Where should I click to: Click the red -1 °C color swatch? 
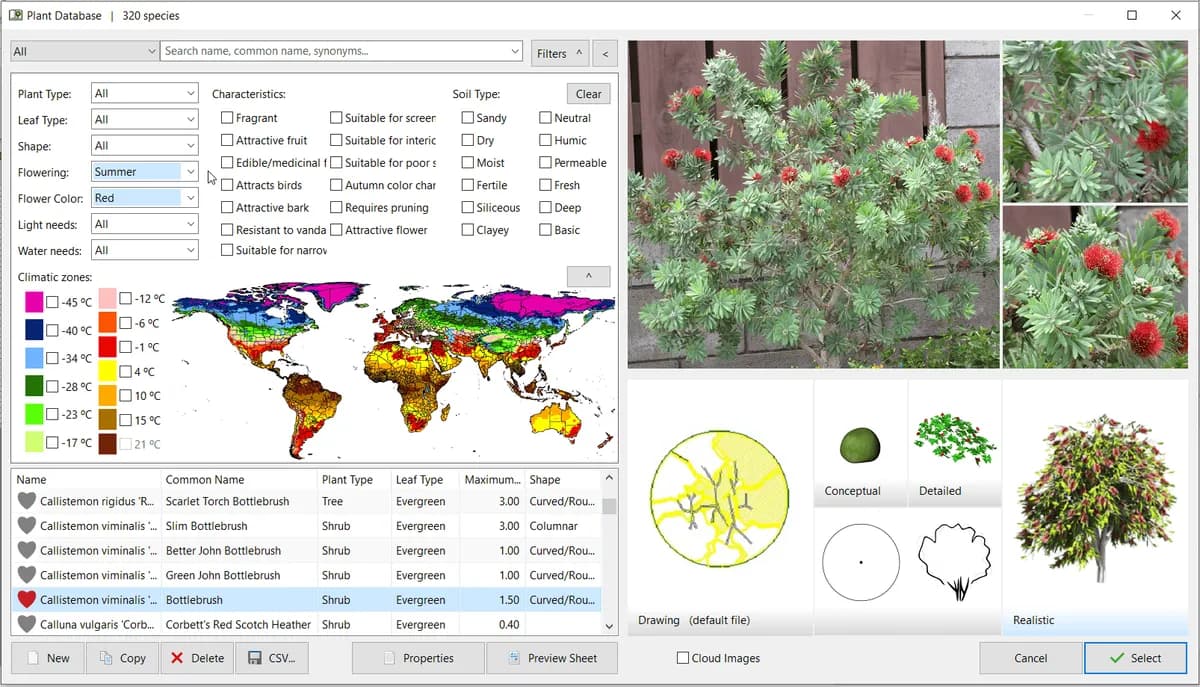(x=107, y=347)
